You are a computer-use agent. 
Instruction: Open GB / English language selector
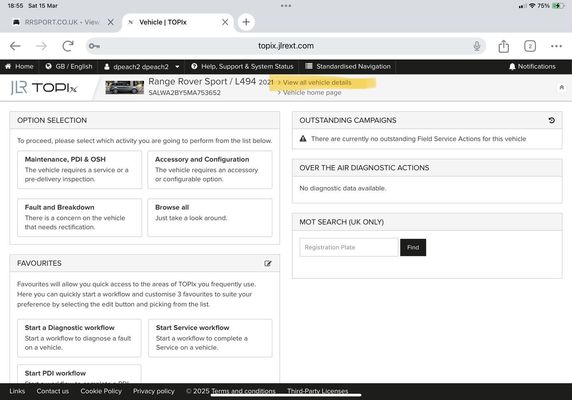pyautogui.click(x=69, y=66)
